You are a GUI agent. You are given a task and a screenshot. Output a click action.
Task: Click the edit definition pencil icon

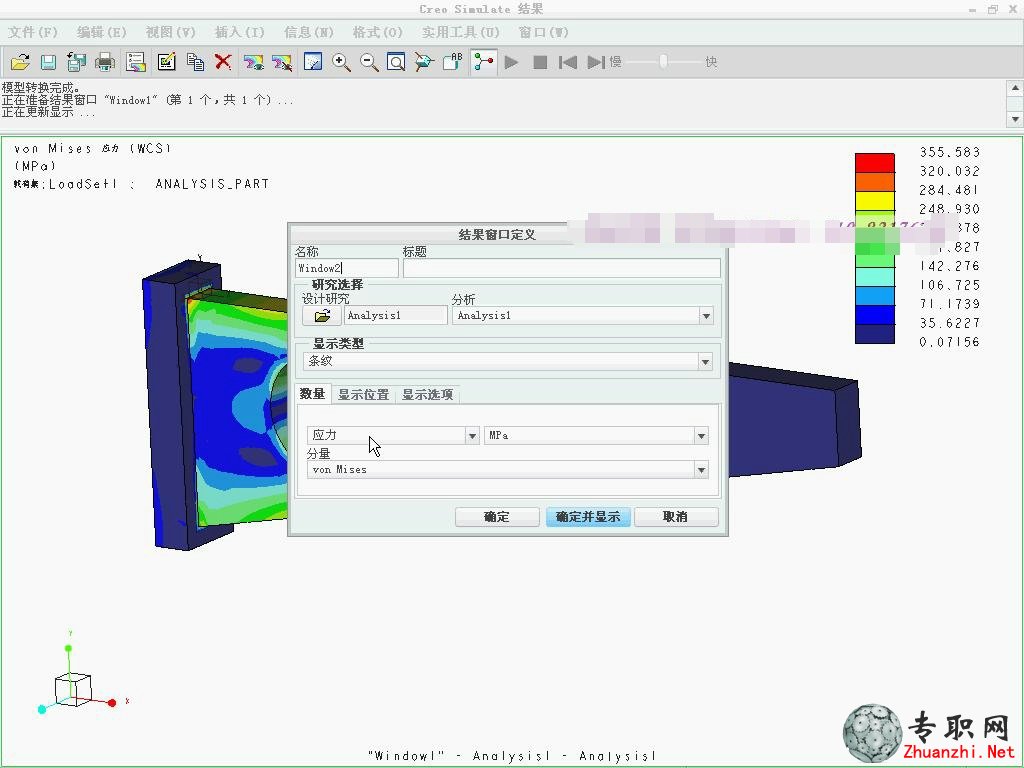point(167,62)
